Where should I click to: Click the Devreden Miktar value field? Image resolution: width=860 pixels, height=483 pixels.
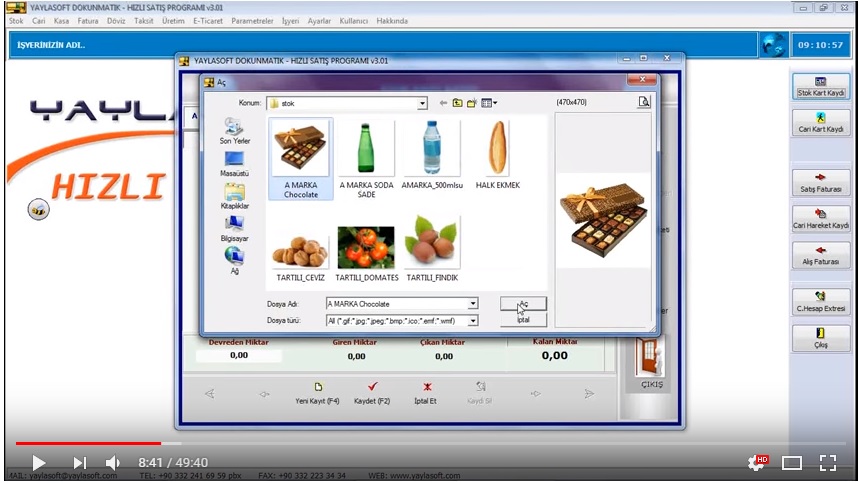[239, 355]
